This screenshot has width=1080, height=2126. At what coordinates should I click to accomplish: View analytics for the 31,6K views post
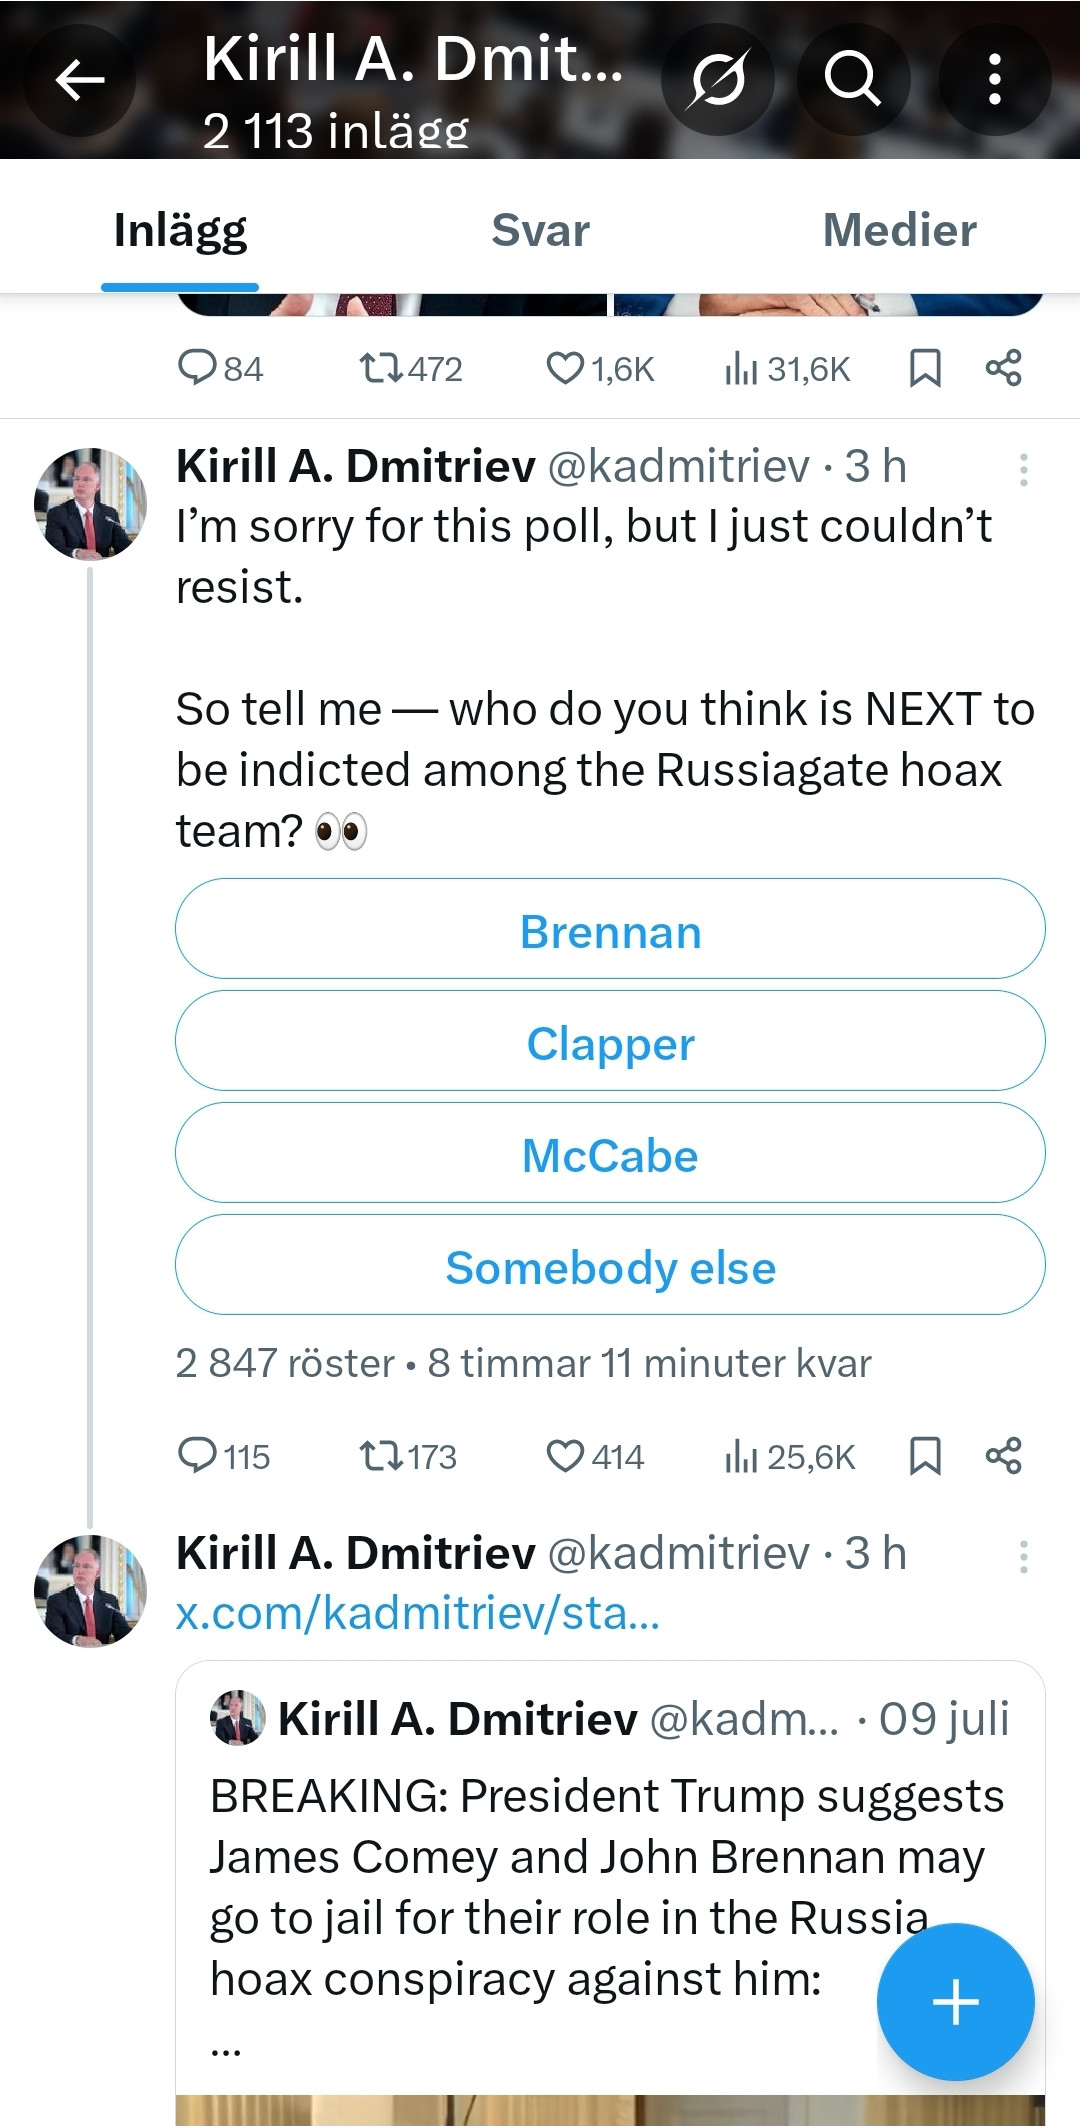click(787, 369)
